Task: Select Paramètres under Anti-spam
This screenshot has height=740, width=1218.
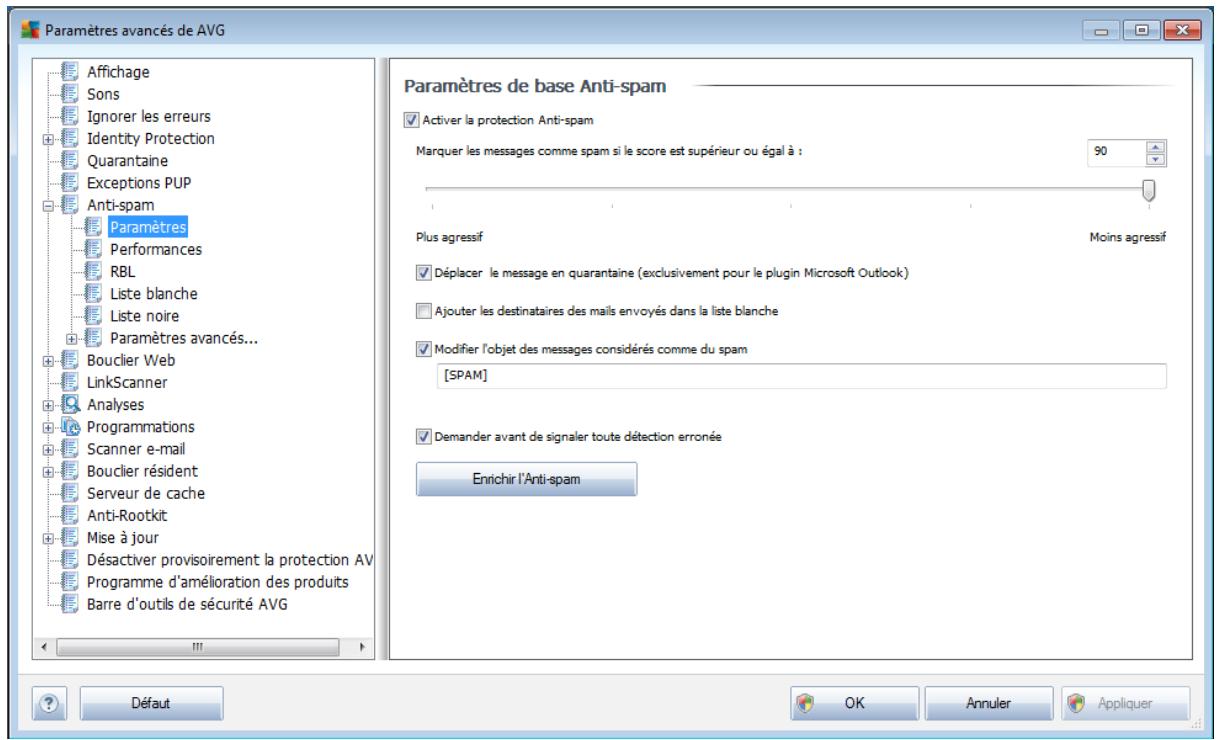Action: [148, 226]
